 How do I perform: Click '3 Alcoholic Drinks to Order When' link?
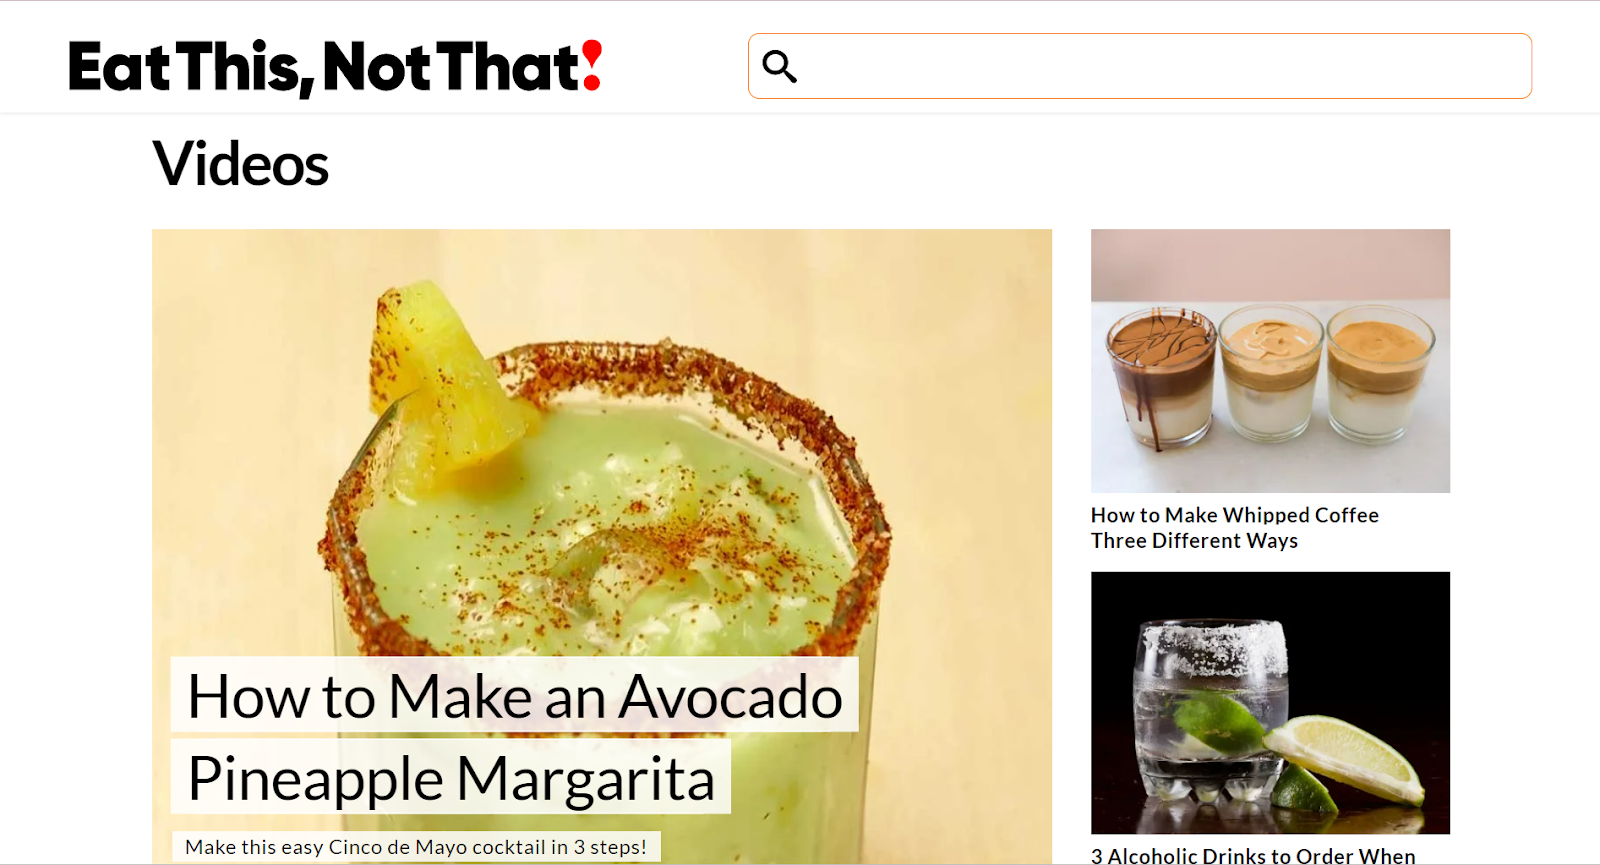click(x=1253, y=856)
